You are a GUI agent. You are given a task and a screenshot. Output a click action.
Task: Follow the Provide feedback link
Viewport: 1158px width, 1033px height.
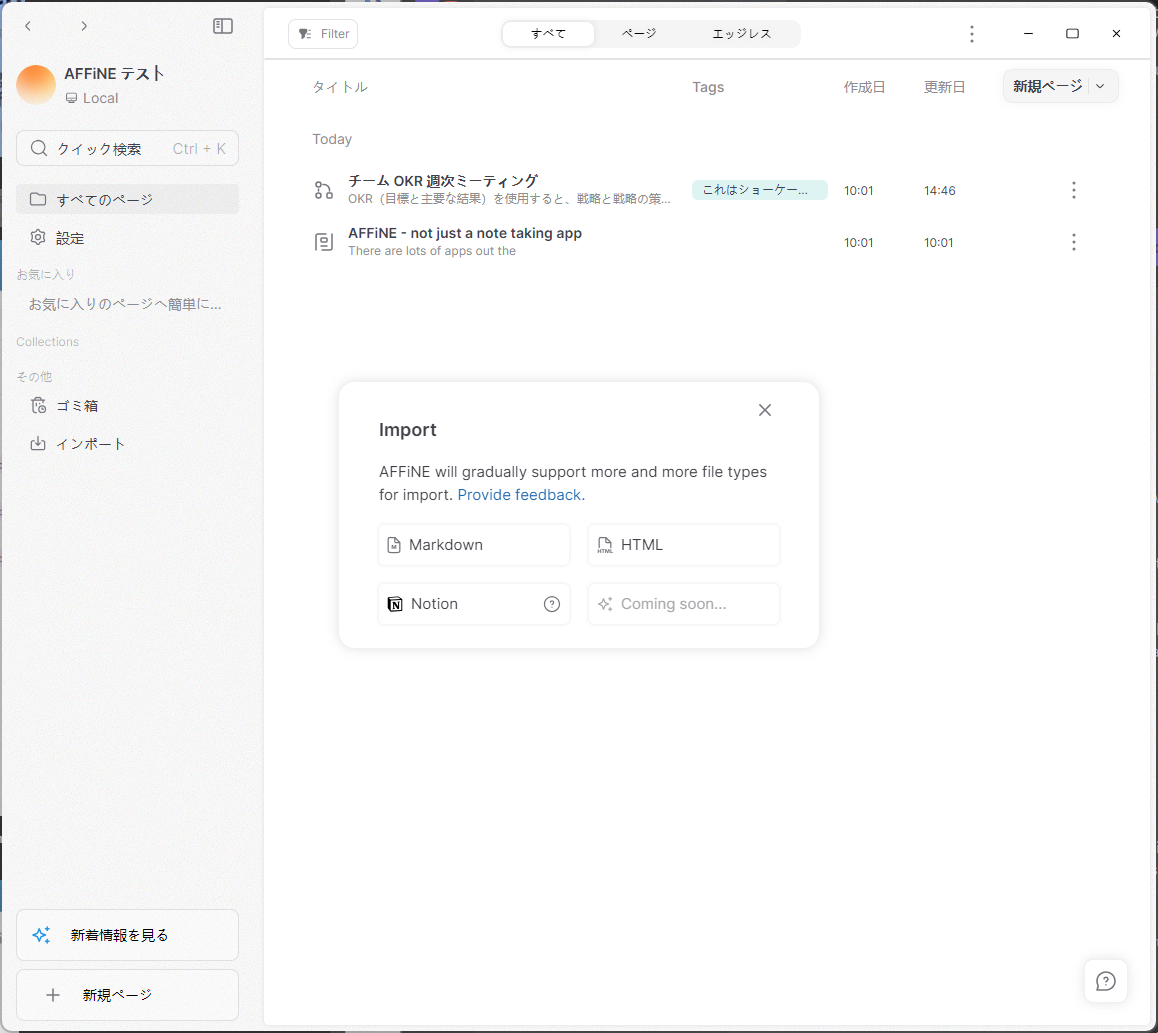(521, 495)
